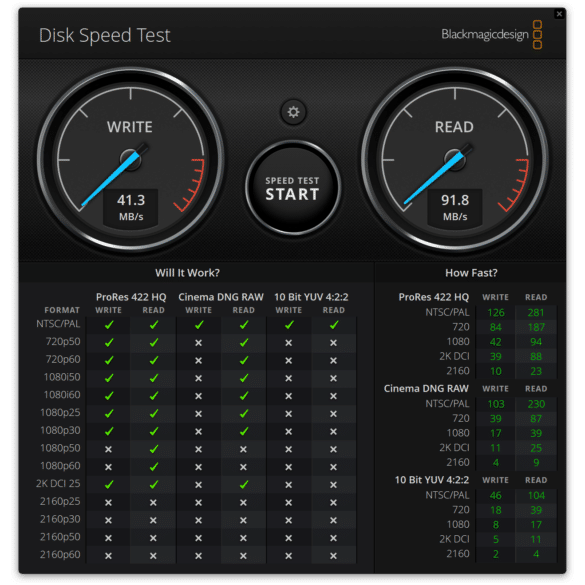The height and width of the screenshot is (585, 585).
Task: Click Cinema DNG NTSC/PAL read value 230
Action: click(536, 404)
